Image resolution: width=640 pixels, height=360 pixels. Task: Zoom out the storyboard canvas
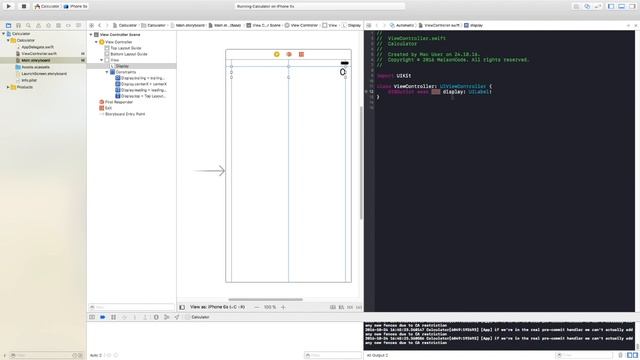pos(257,307)
